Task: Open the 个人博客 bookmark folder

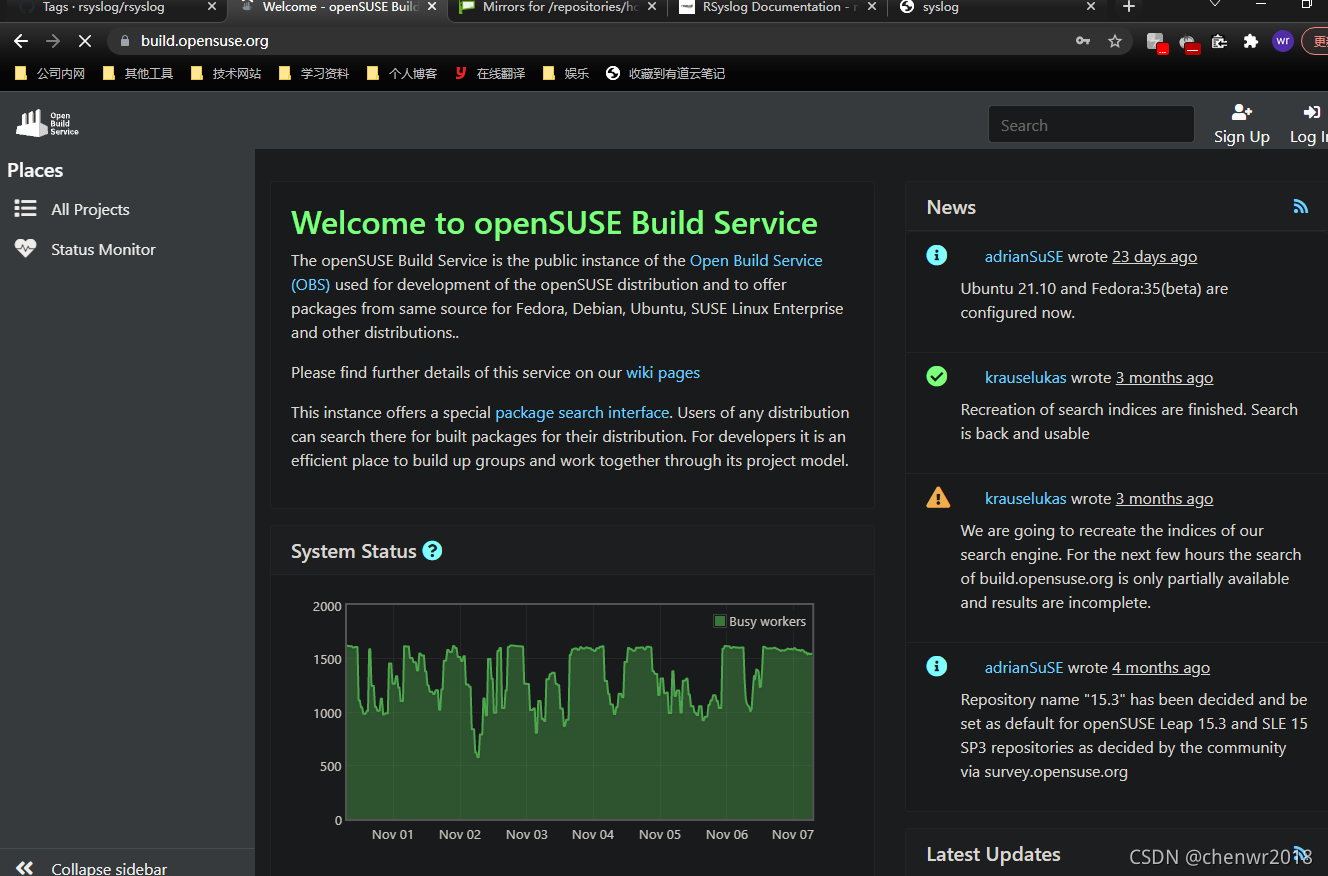Action: 402,73
